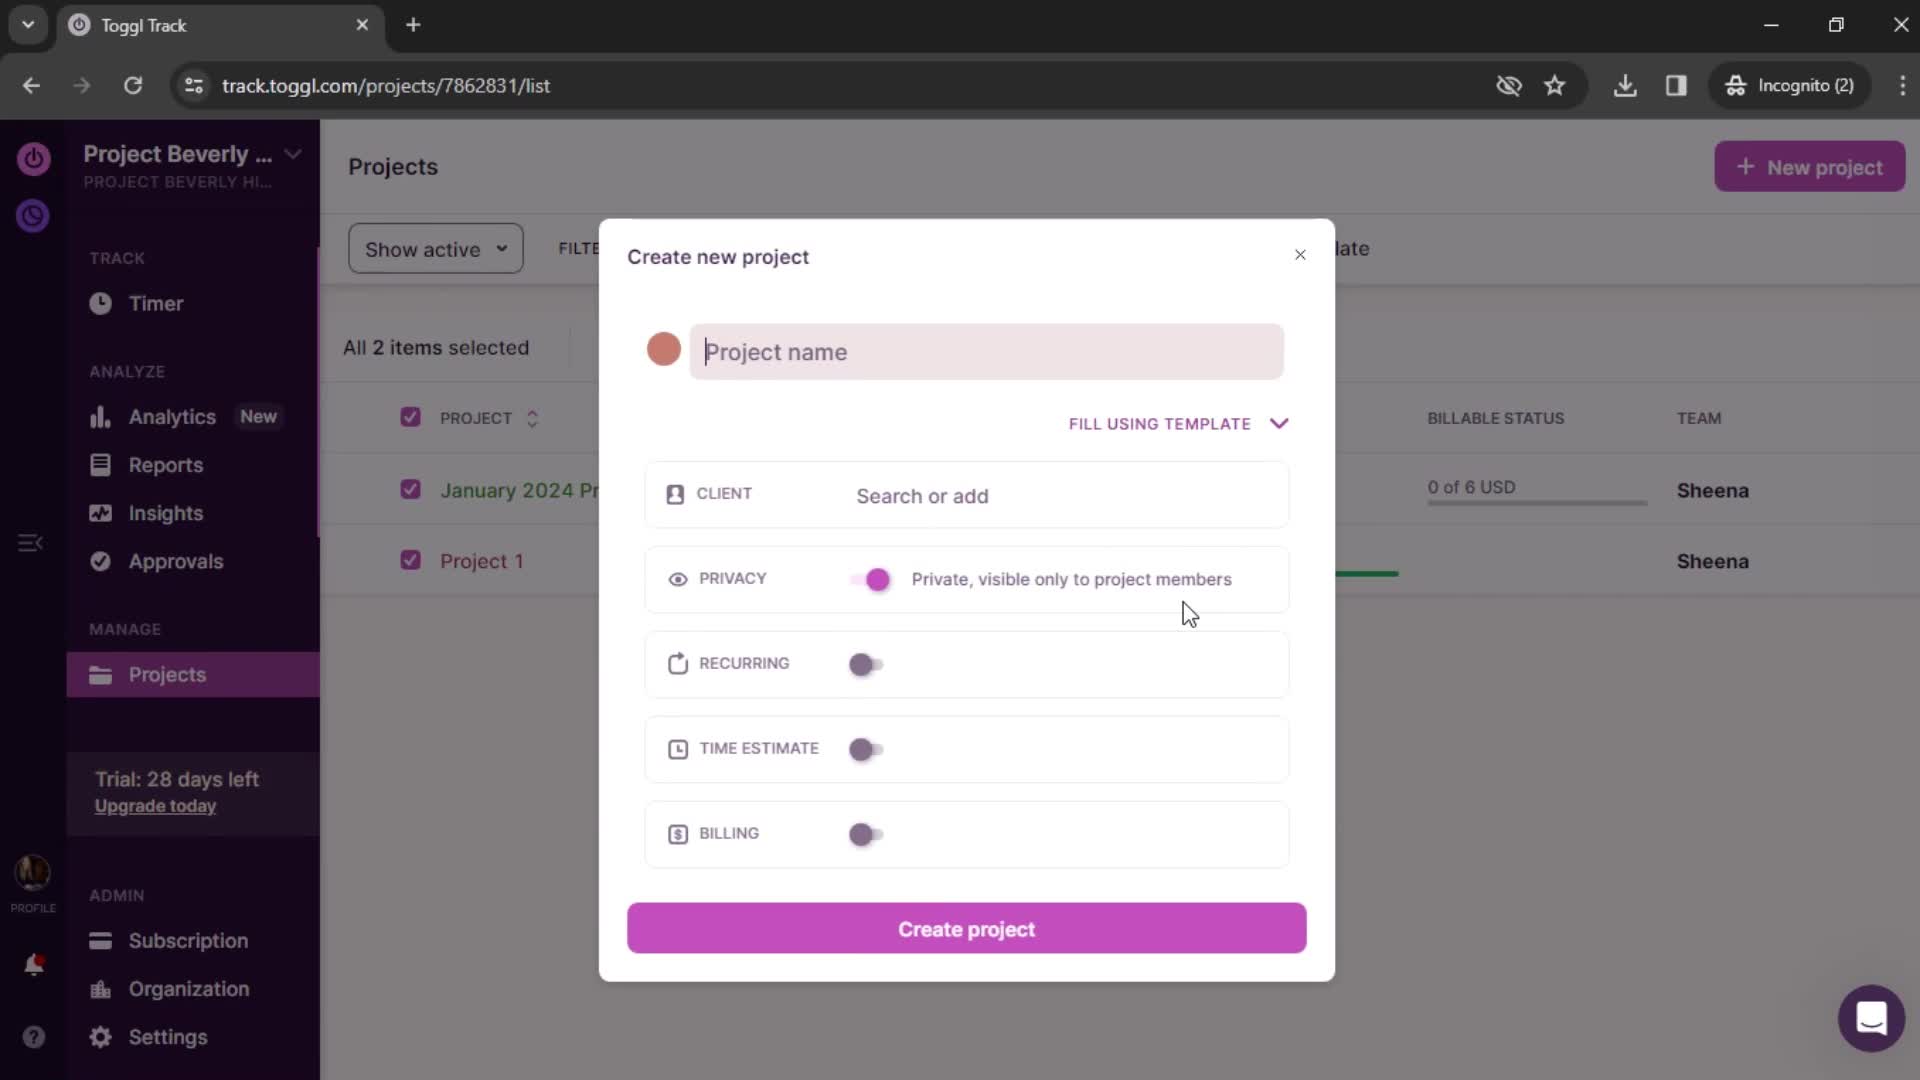
Task: Navigate to Reports in sidebar
Action: (165, 464)
